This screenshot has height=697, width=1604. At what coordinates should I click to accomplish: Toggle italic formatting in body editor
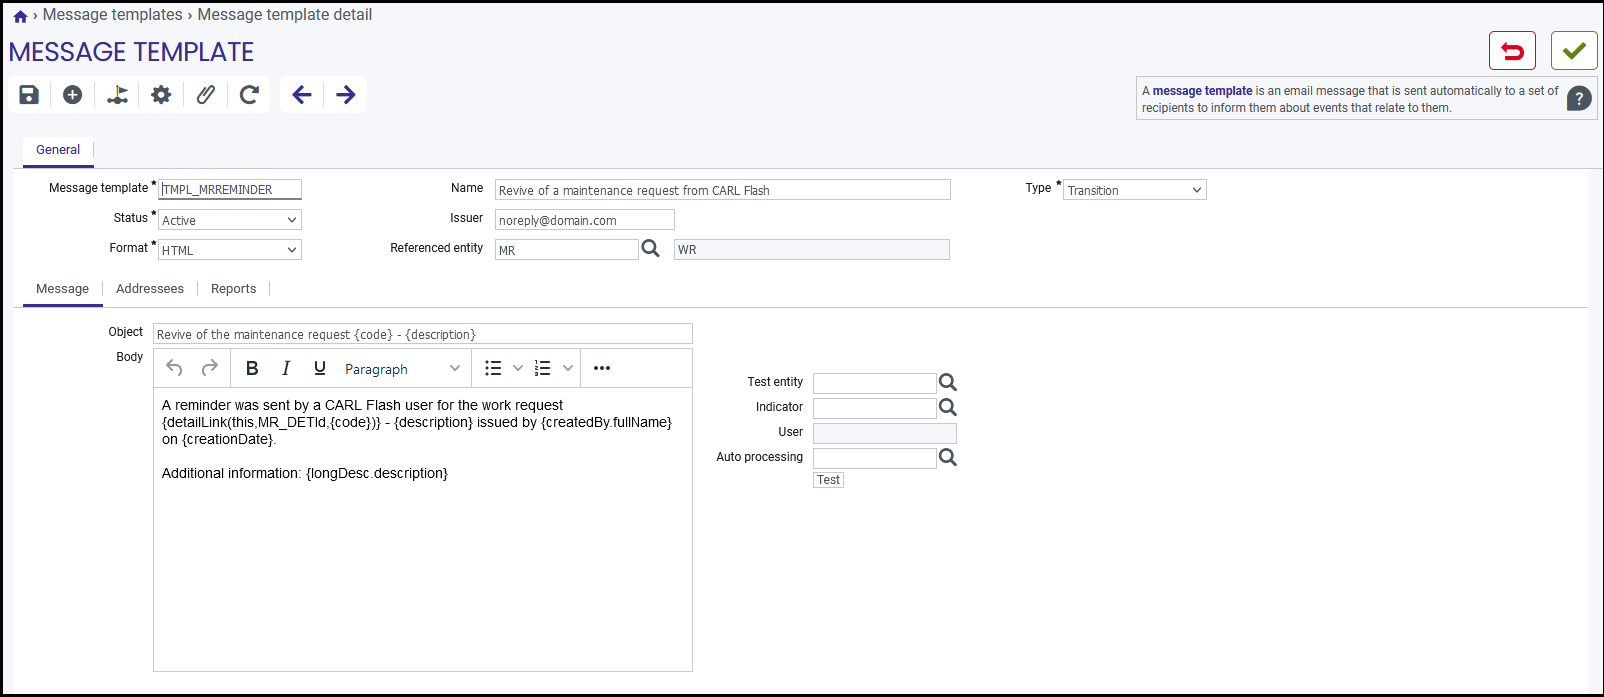(x=286, y=368)
